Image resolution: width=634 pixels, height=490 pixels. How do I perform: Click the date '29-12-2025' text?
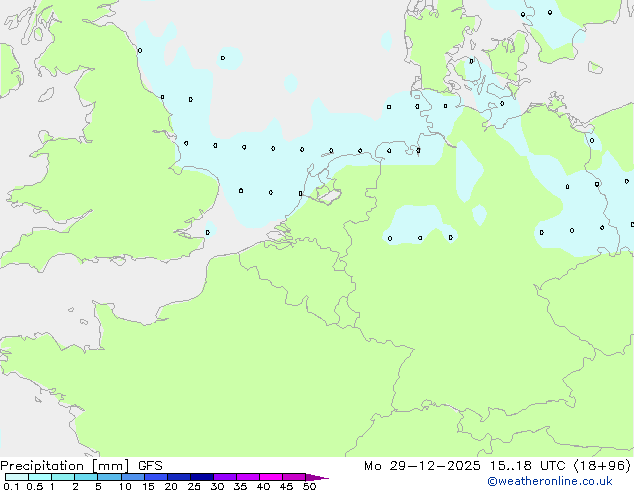[x=435, y=466]
